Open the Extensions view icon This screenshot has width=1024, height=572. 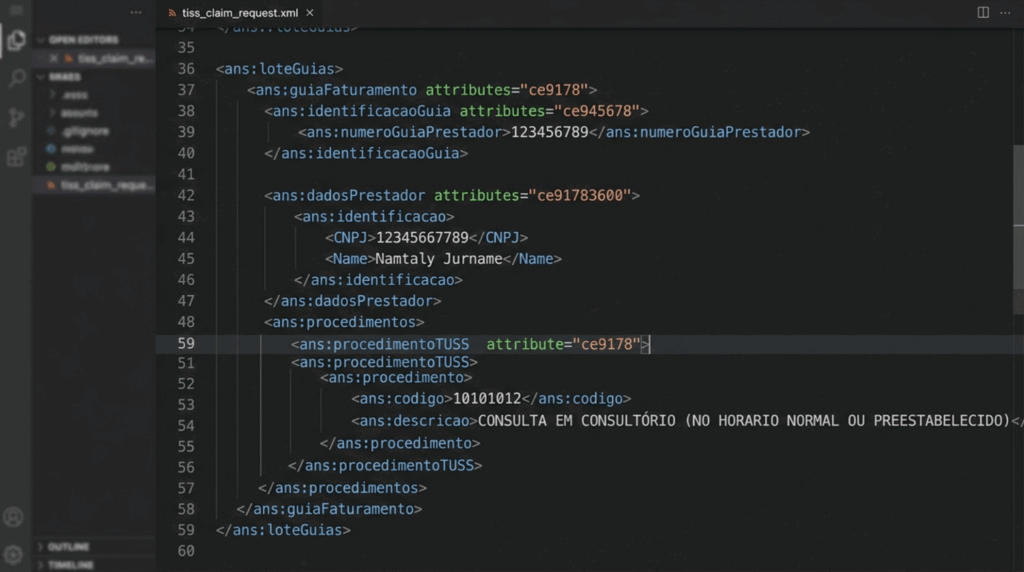(x=16, y=157)
